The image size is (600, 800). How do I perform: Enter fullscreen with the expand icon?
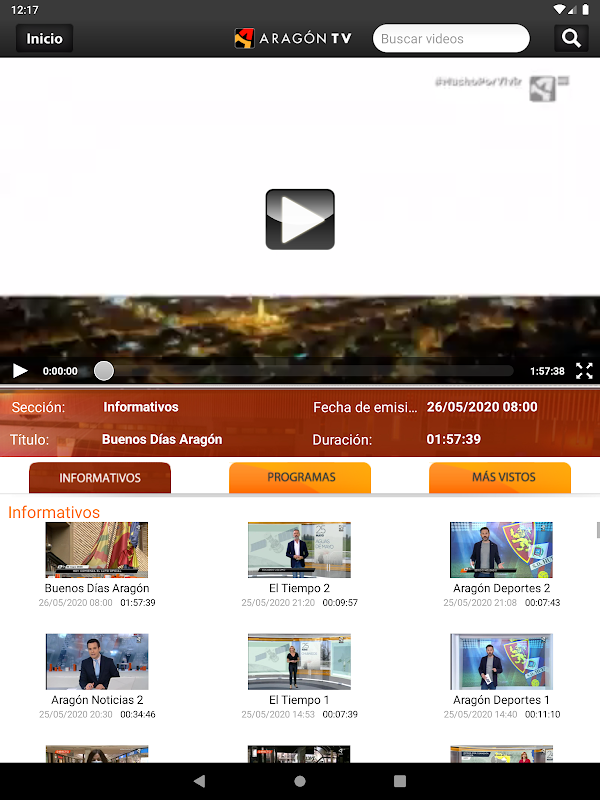pos(584,371)
